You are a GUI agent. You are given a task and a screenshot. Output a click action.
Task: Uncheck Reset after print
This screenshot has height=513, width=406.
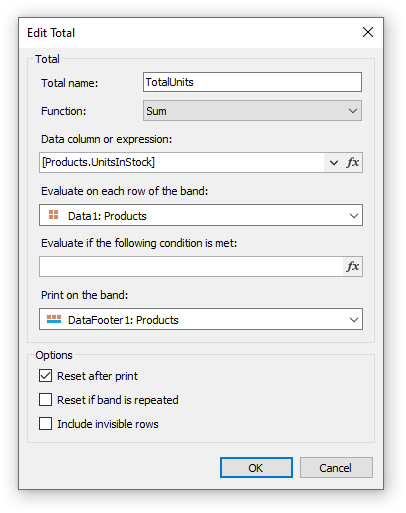(x=45, y=376)
